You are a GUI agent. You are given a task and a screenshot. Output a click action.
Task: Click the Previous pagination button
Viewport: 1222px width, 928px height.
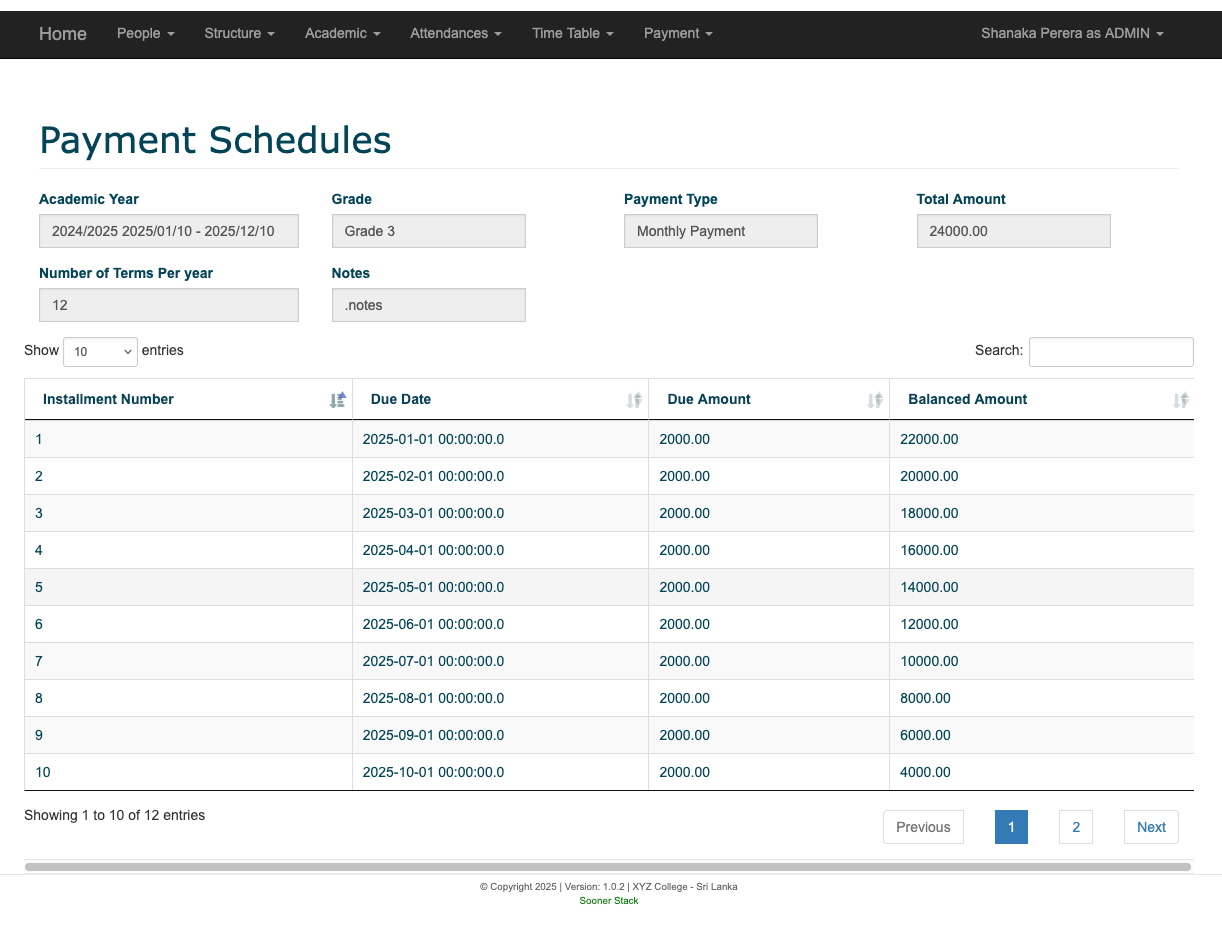[923, 827]
